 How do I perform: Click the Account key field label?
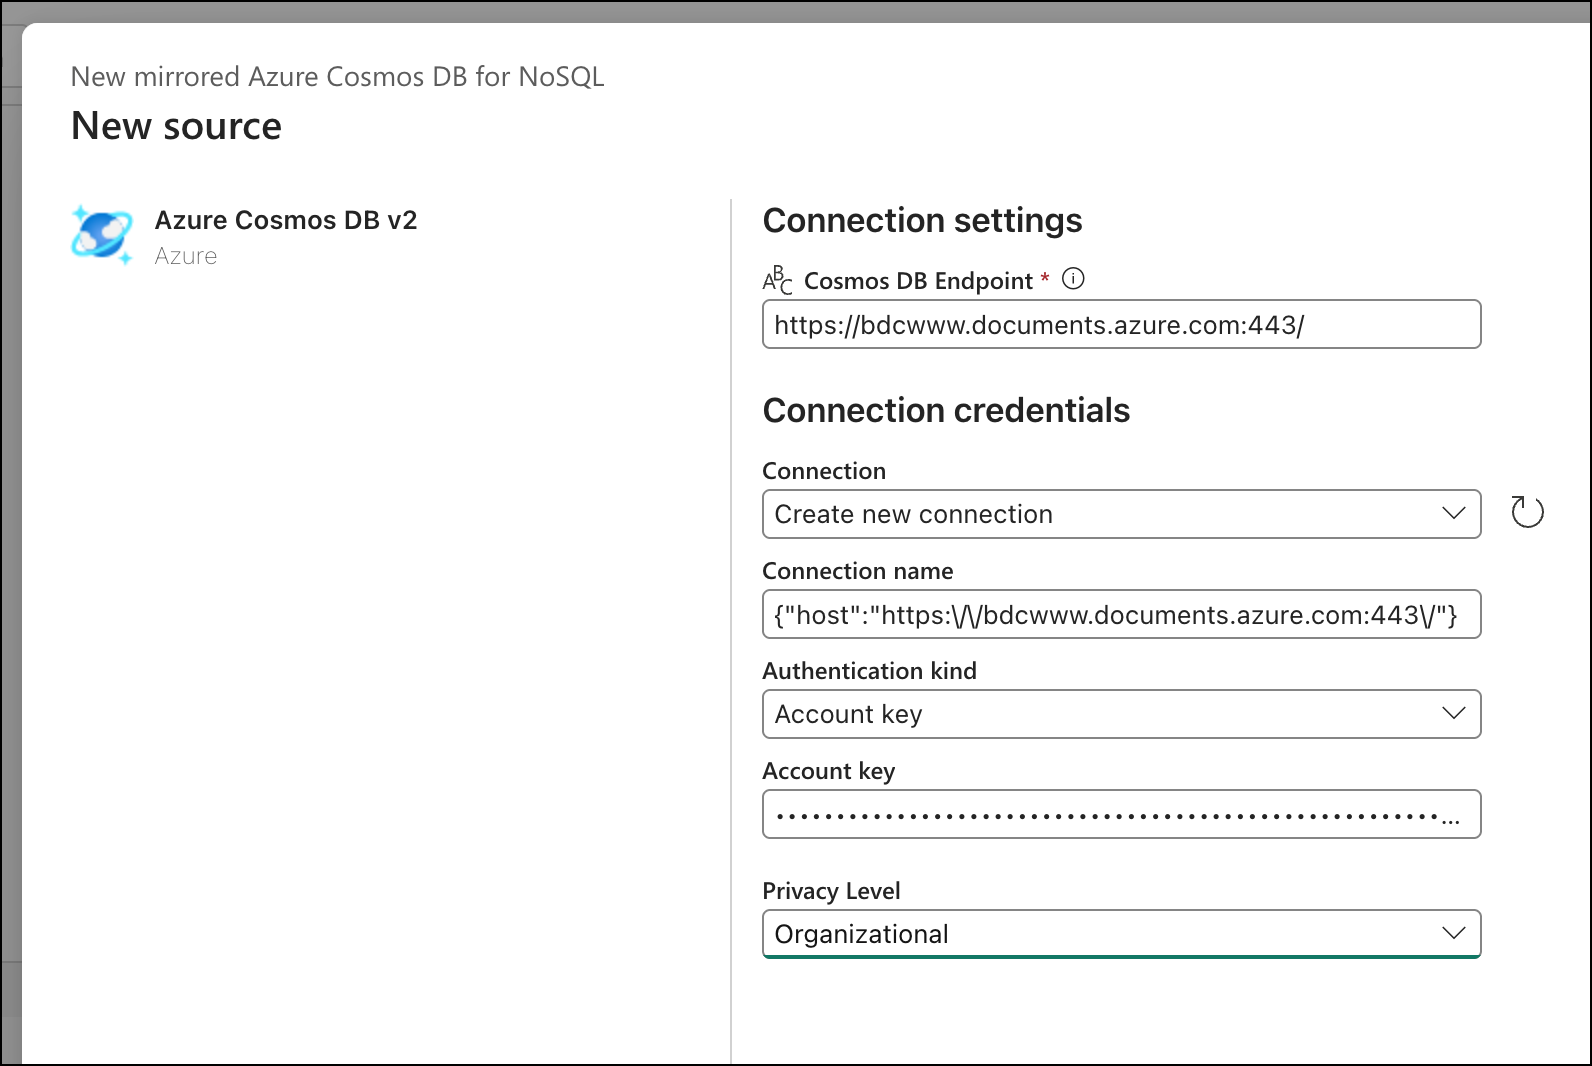click(829, 771)
